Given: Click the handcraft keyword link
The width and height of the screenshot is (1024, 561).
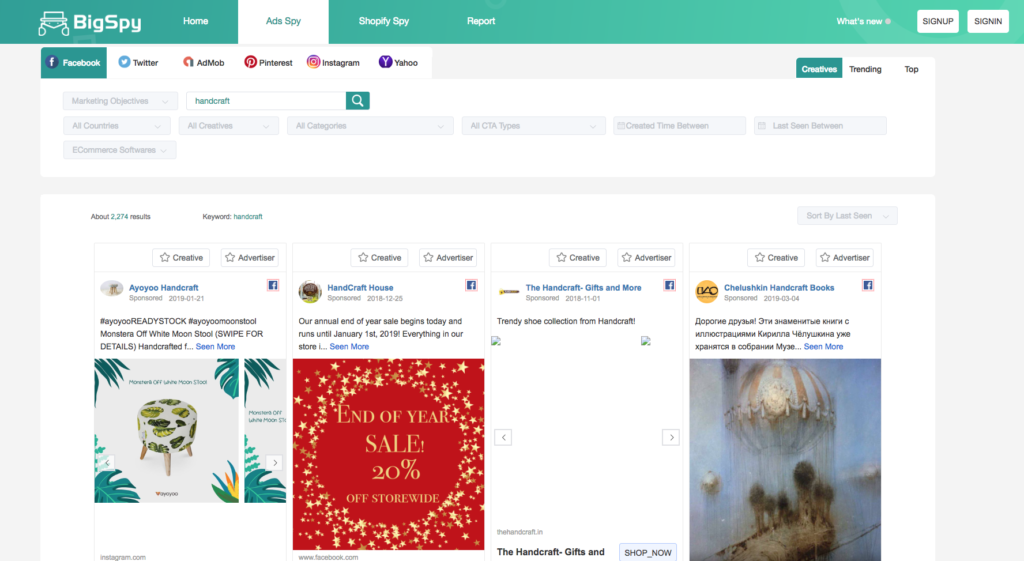Looking at the screenshot, I should [x=248, y=216].
